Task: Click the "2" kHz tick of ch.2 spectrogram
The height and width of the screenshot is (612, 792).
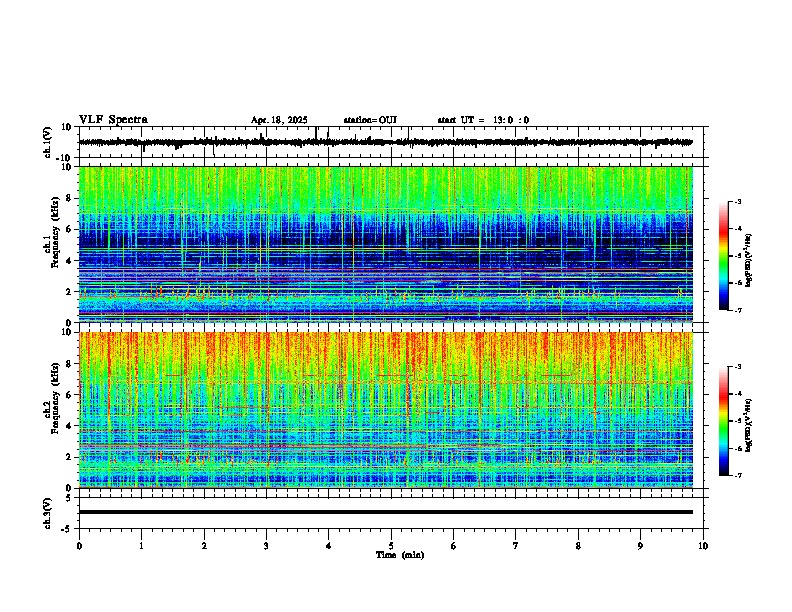Action: 69,457
